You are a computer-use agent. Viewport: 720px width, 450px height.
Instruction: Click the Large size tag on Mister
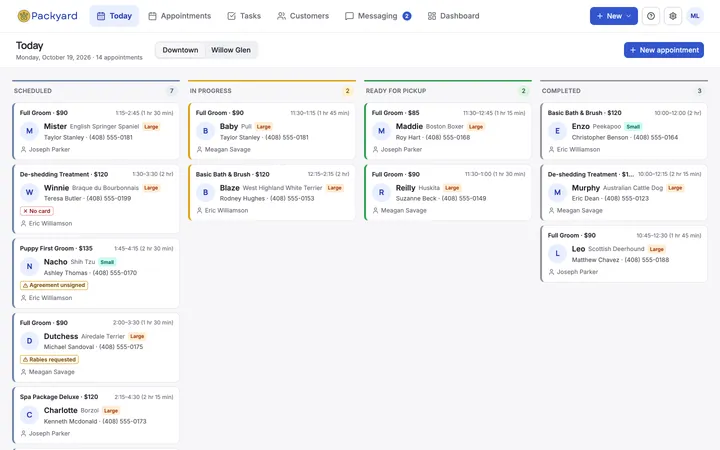coord(151,127)
